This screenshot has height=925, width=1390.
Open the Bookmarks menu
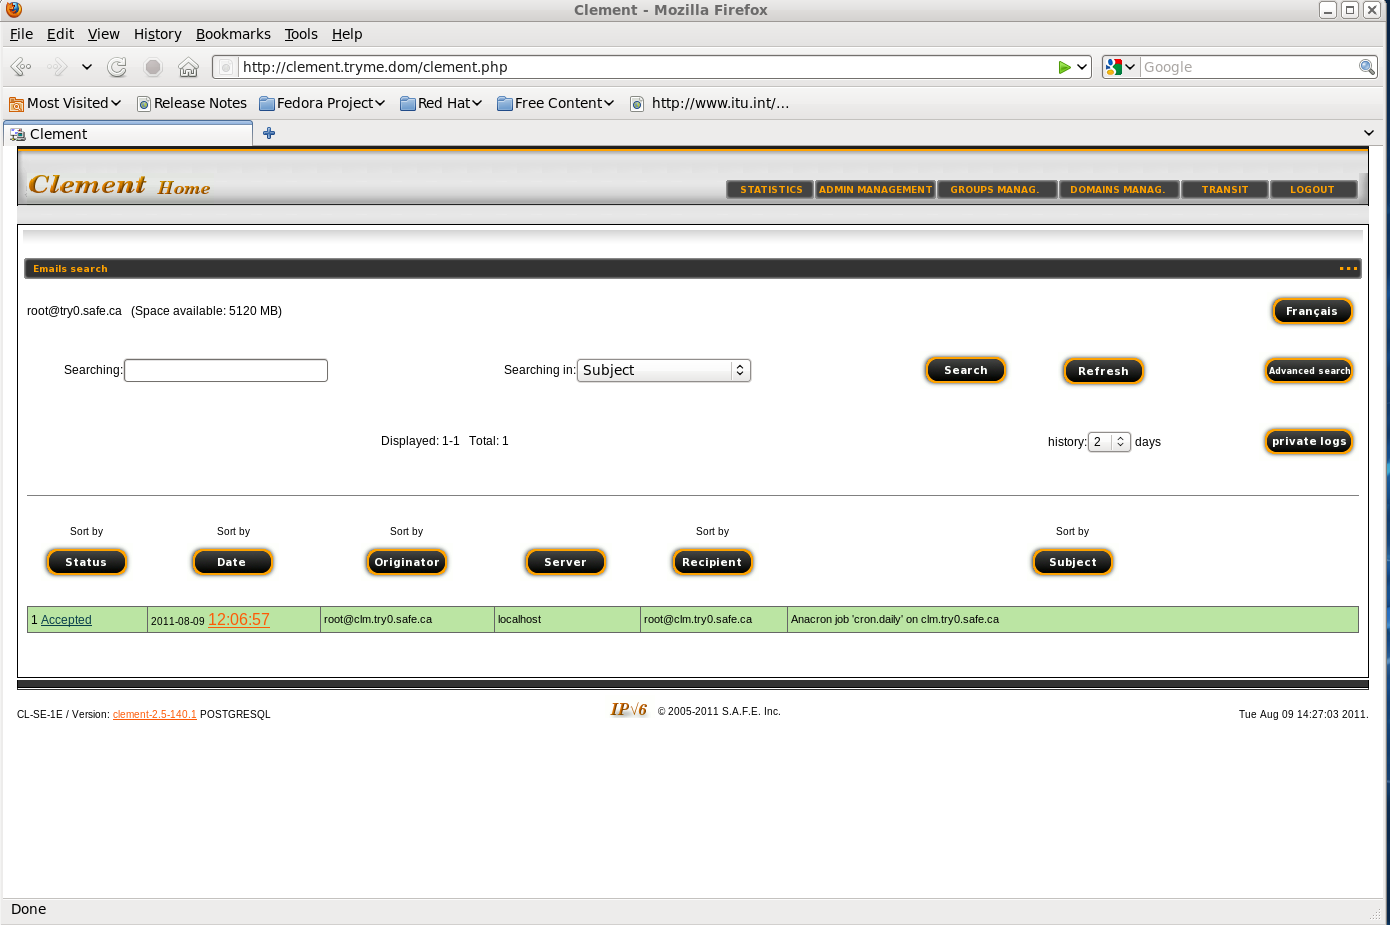(x=233, y=34)
